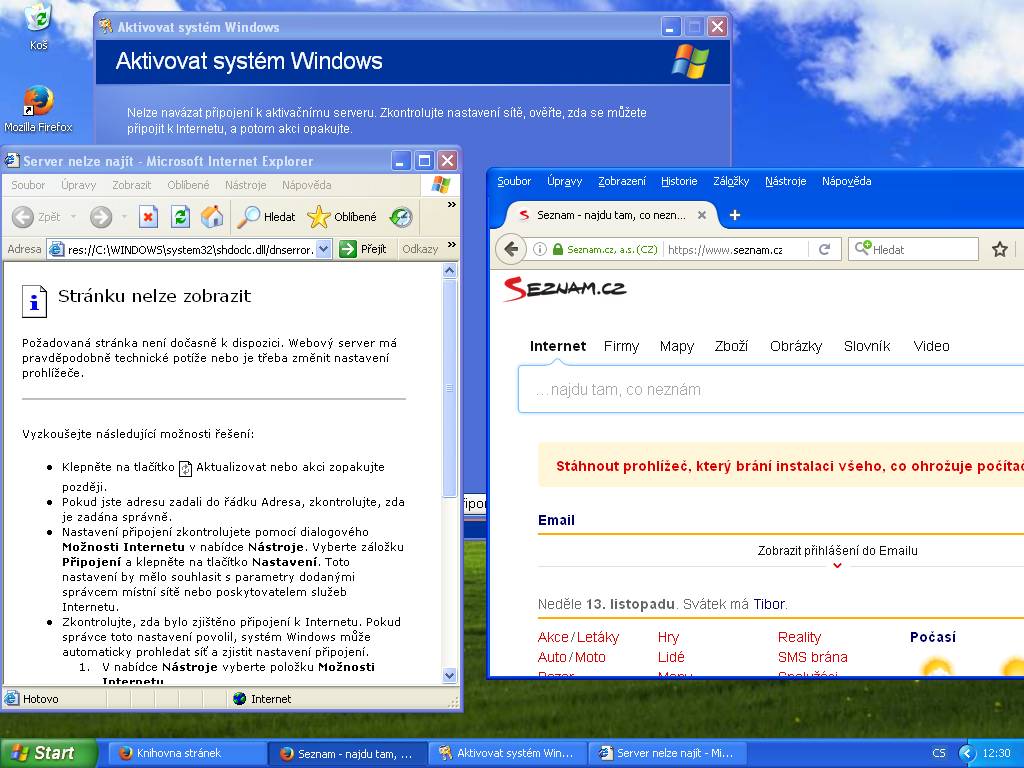Open the forward history dropdown arrow
This screenshot has height=768, width=1024.
coord(123,217)
